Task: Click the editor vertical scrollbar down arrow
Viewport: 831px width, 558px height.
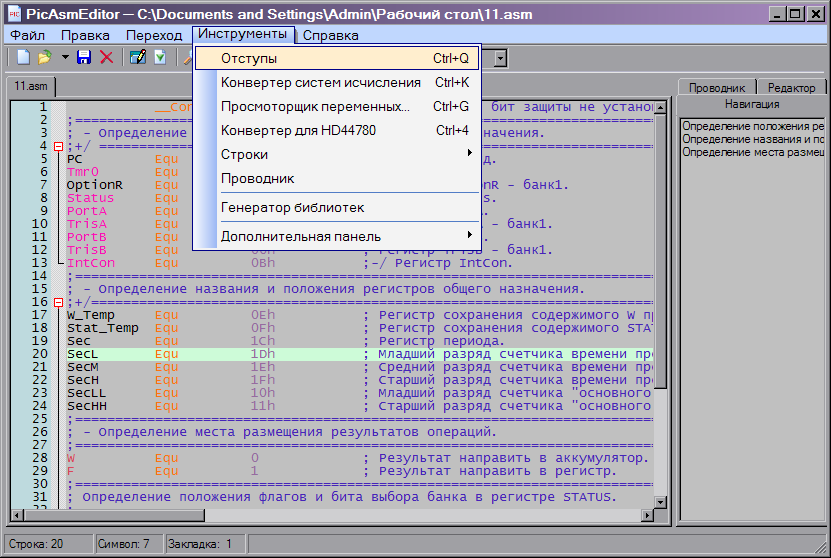Action: pos(660,502)
